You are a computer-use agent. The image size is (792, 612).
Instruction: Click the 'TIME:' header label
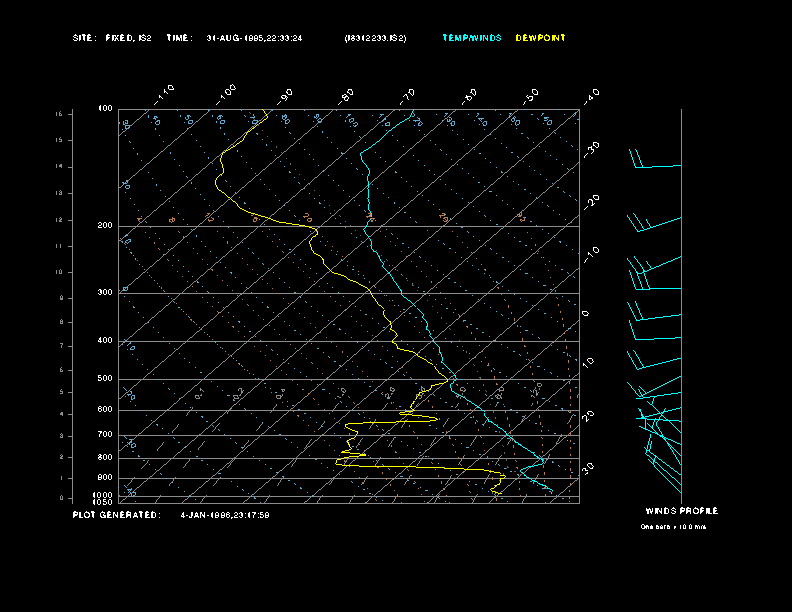click(180, 38)
